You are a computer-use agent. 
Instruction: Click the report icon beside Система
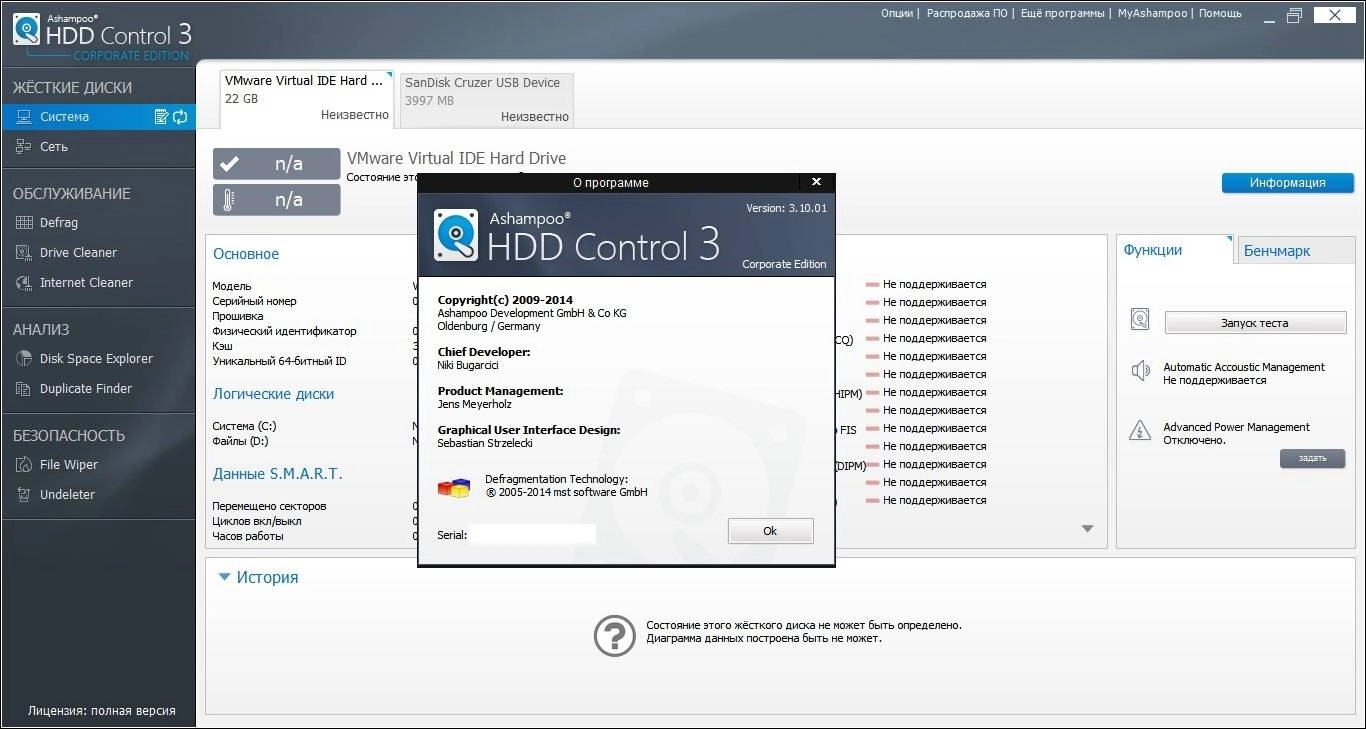(161, 117)
